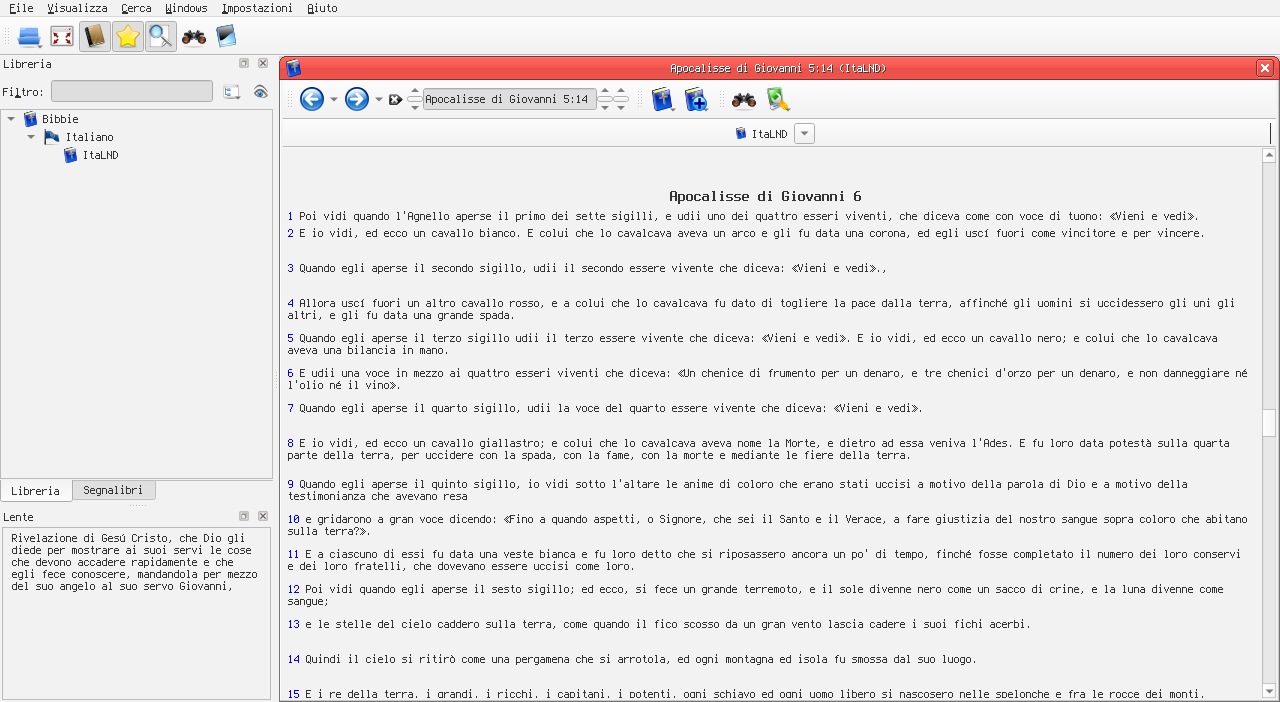This screenshot has width=1280, height=702.
Task: Collapse the Bibbie tree node
Action: 11,119
